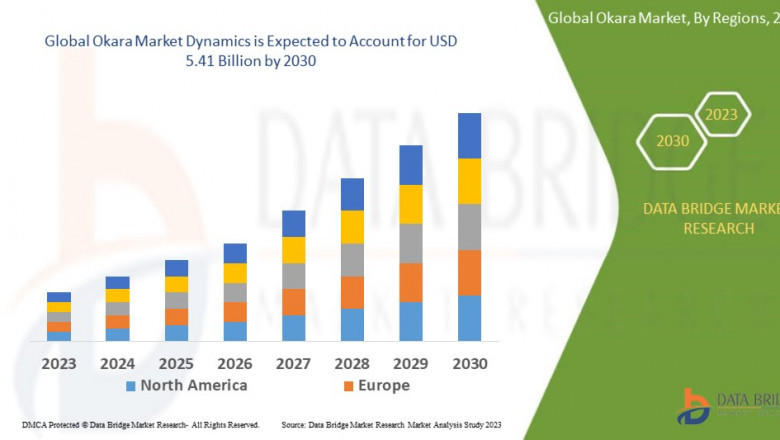Select the Europe legend label
The image size is (780, 440).
pyautogui.click(x=384, y=385)
